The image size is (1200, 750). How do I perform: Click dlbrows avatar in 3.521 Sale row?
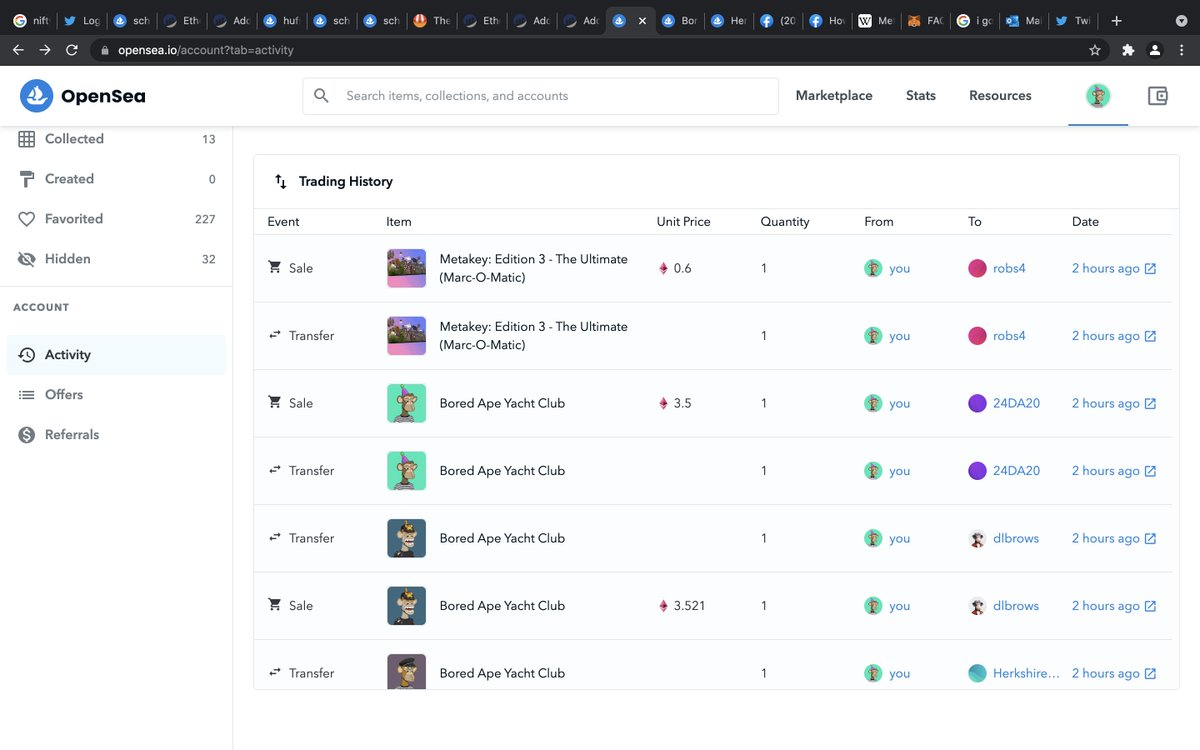pyautogui.click(x=978, y=606)
